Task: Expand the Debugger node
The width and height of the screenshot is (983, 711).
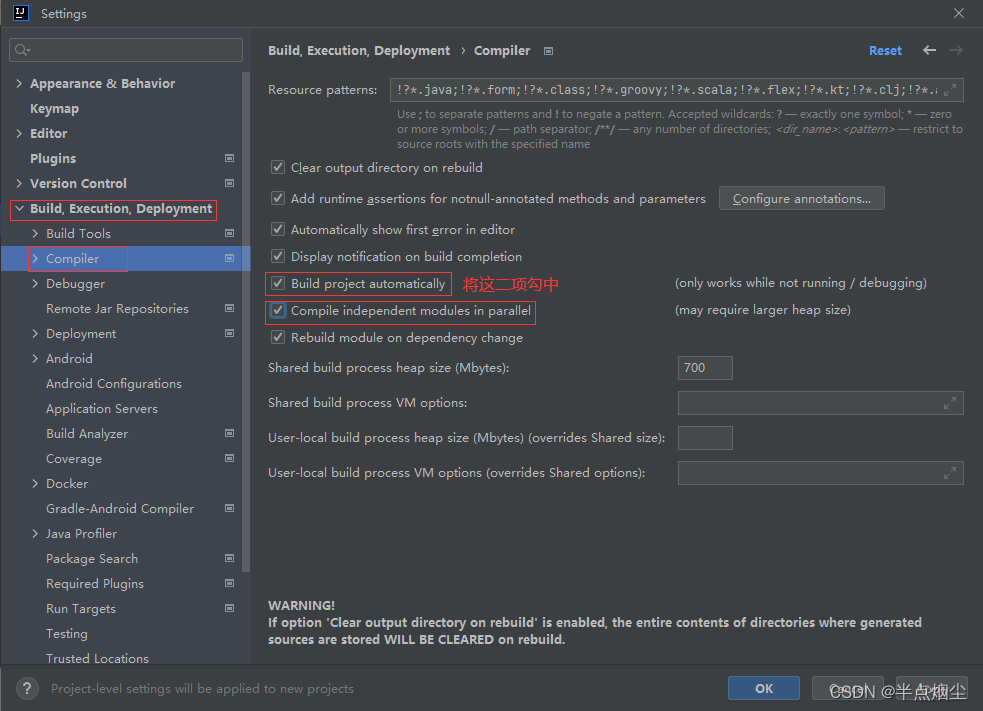Action: tap(35, 283)
